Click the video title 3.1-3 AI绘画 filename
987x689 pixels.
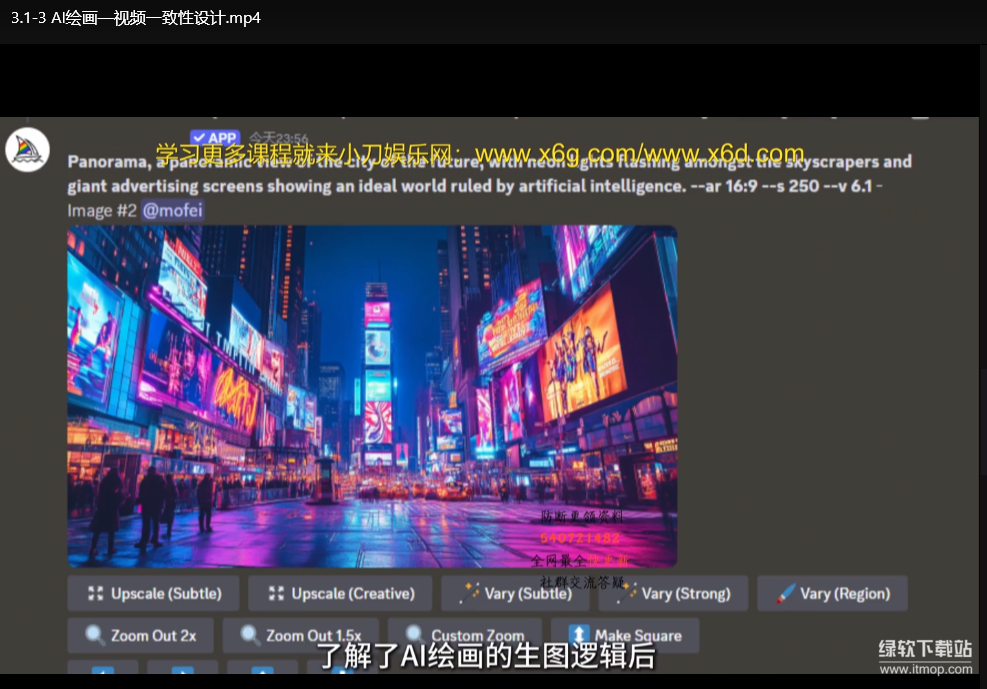[135, 18]
